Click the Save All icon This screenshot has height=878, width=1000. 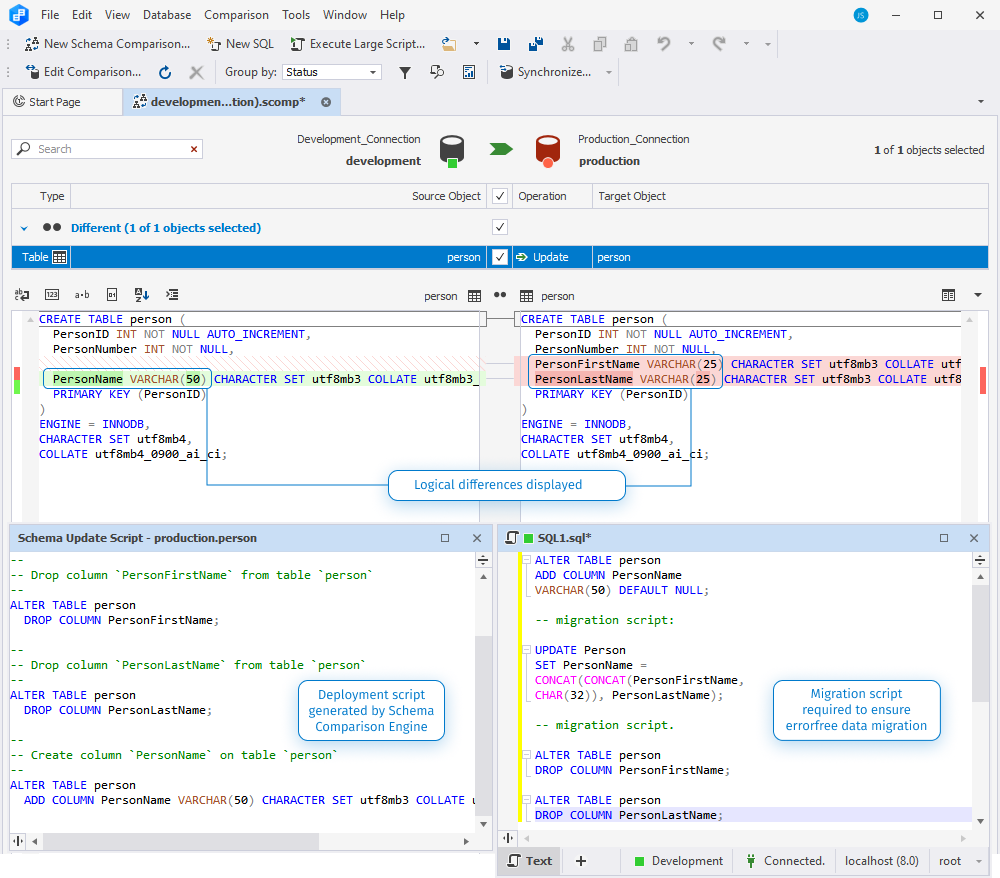536,44
